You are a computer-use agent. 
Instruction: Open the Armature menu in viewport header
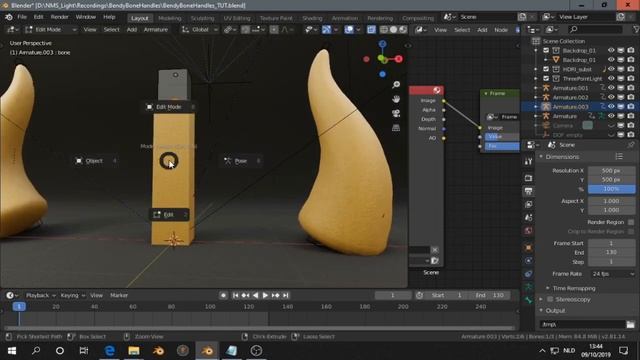pos(156,30)
